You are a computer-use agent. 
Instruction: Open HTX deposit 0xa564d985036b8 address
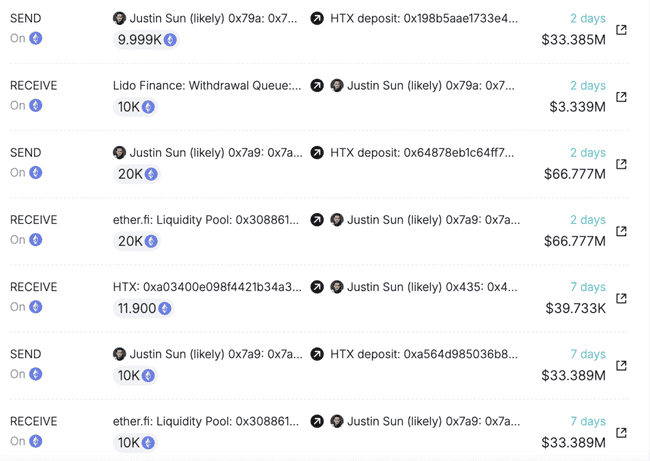pos(424,354)
